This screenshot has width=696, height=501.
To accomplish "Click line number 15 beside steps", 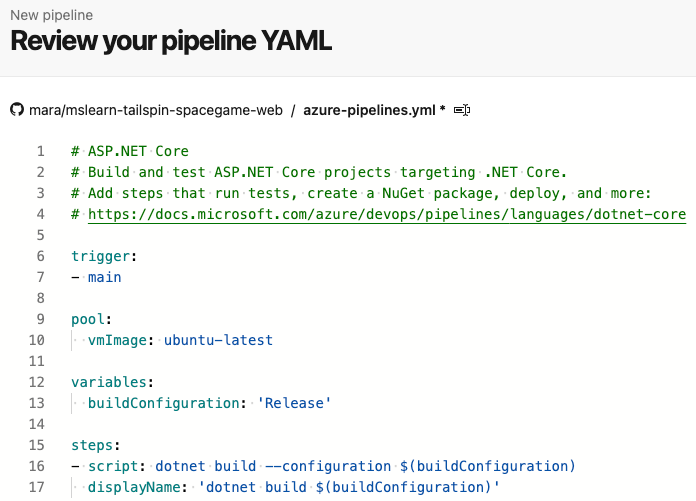I will coord(37,445).
